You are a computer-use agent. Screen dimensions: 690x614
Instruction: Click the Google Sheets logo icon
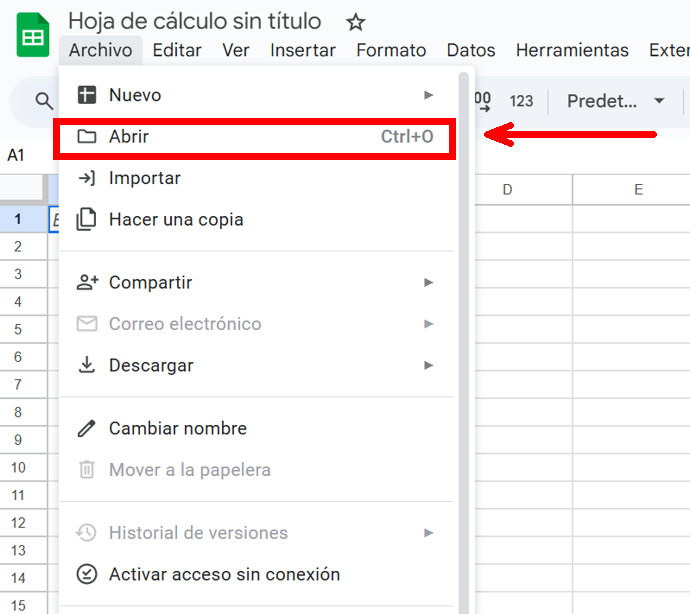[x=33, y=37]
